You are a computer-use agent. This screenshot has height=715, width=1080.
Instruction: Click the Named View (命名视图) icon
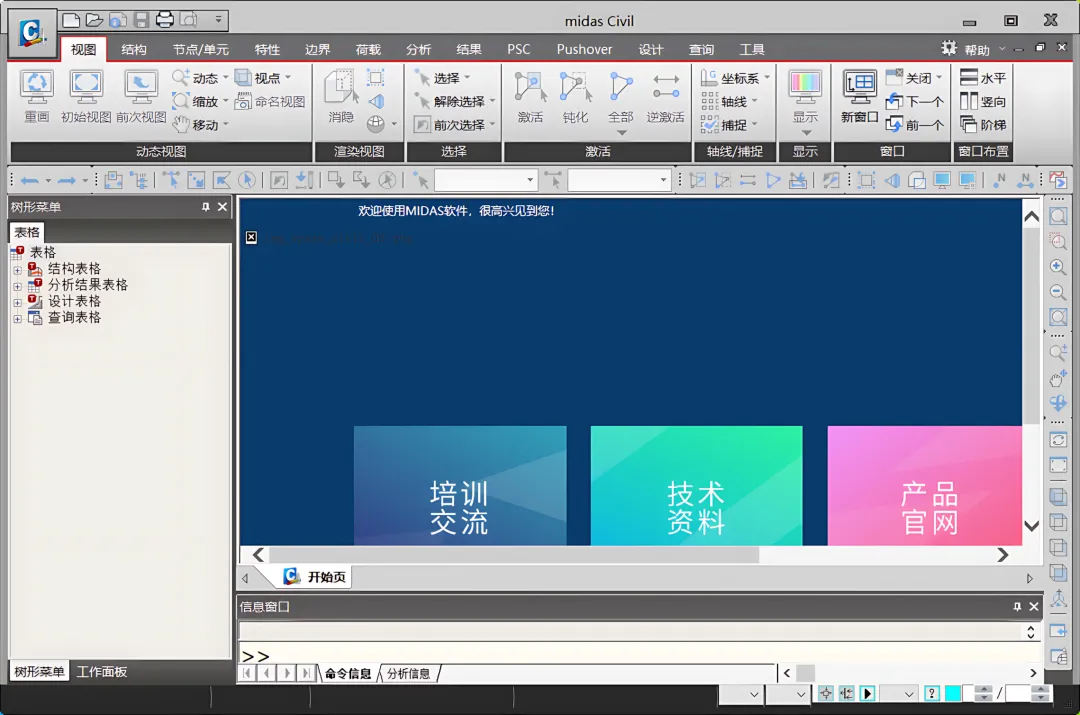(x=270, y=101)
